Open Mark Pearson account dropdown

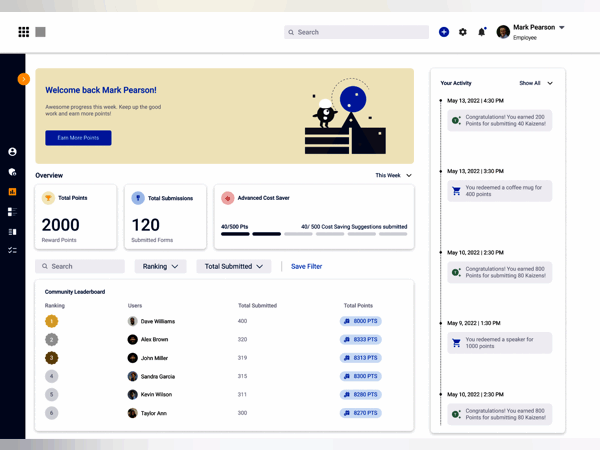click(x=562, y=28)
